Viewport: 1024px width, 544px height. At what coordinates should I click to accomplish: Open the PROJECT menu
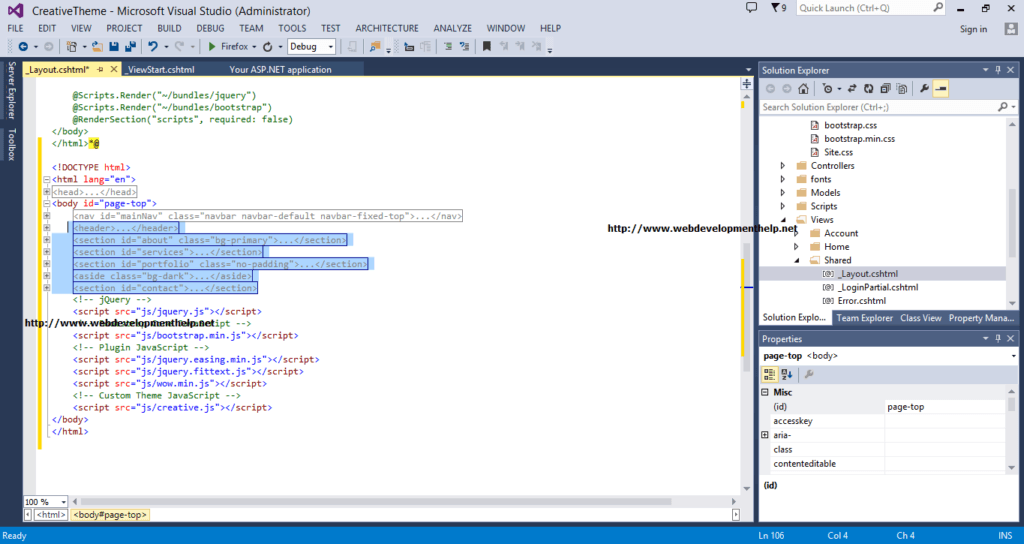pyautogui.click(x=124, y=28)
